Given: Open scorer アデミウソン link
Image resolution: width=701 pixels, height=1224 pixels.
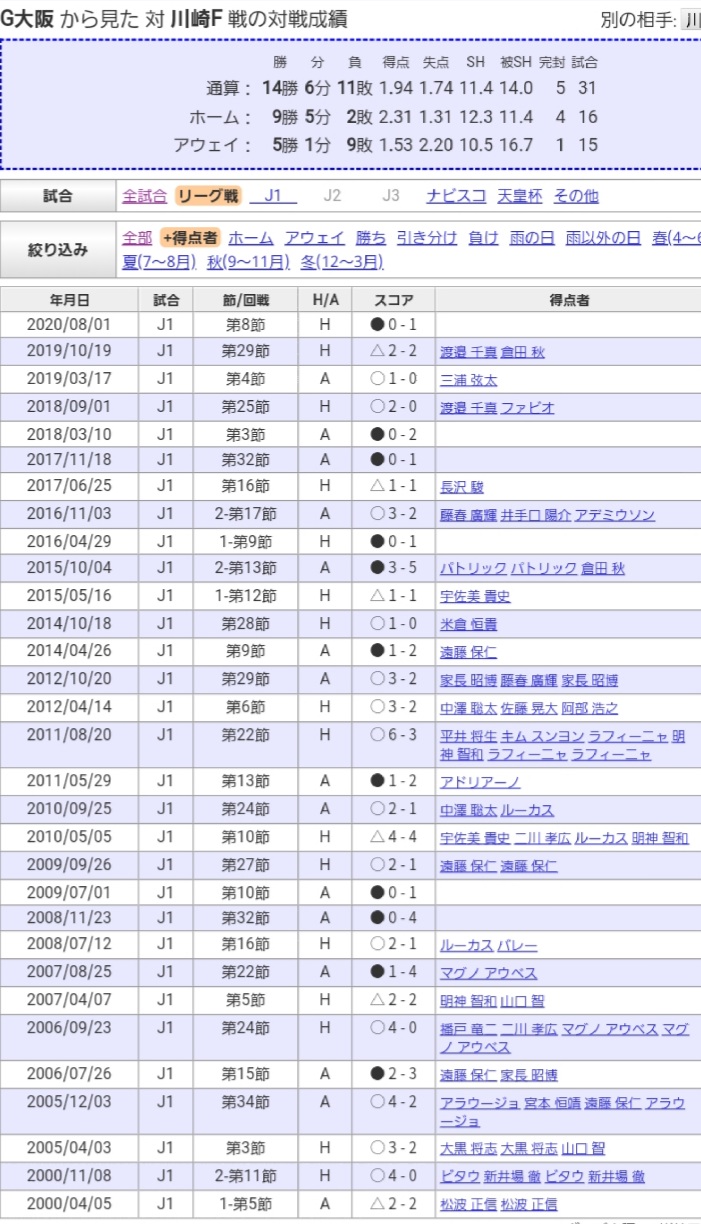Looking at the screenshot, I should coord(615,515).
